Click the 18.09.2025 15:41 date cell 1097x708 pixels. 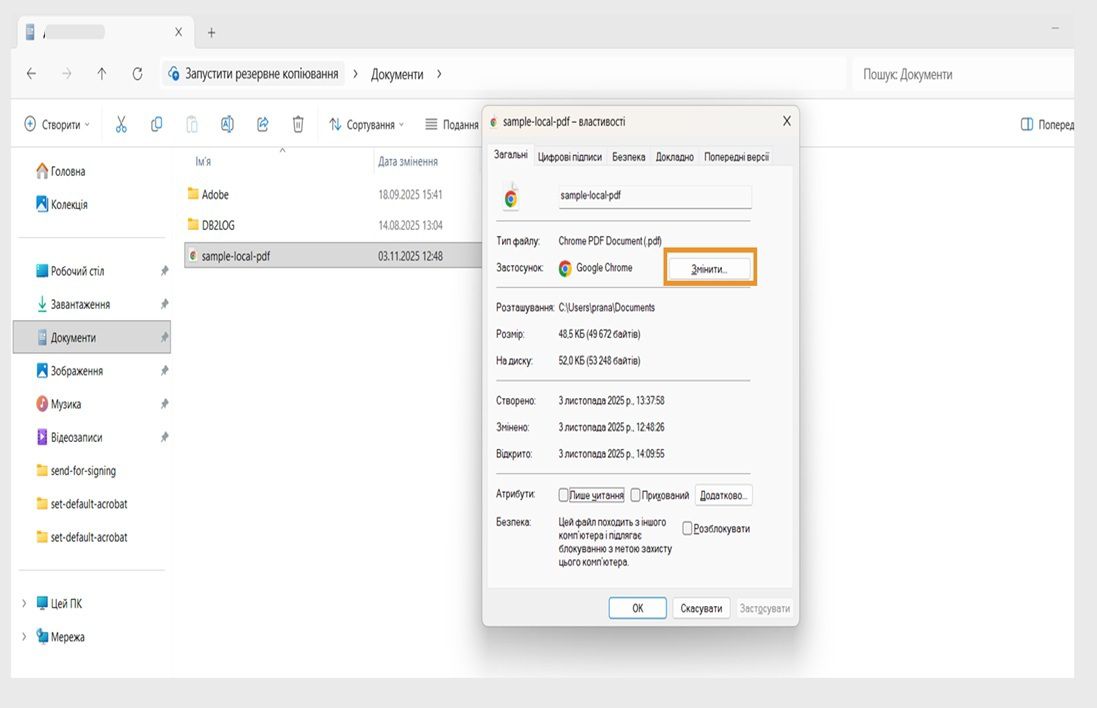point(410,194)
